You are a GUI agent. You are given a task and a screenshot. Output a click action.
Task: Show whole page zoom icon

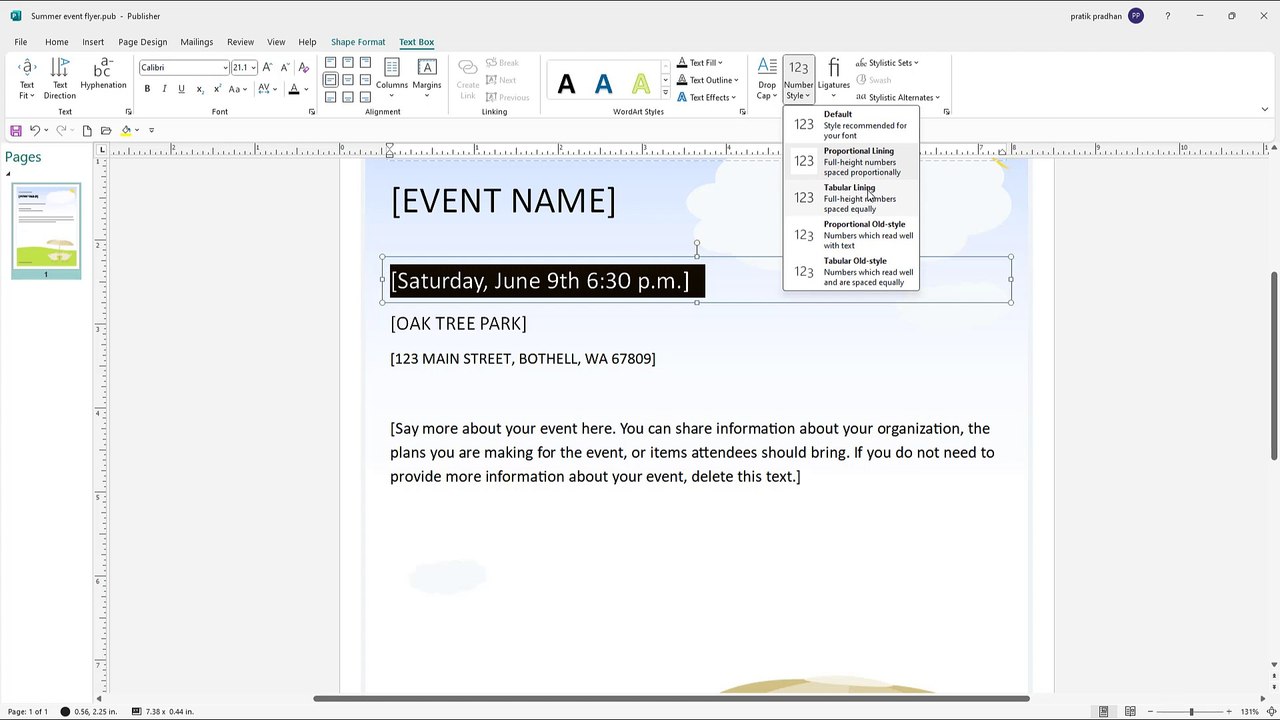[x=1270, y=711]
